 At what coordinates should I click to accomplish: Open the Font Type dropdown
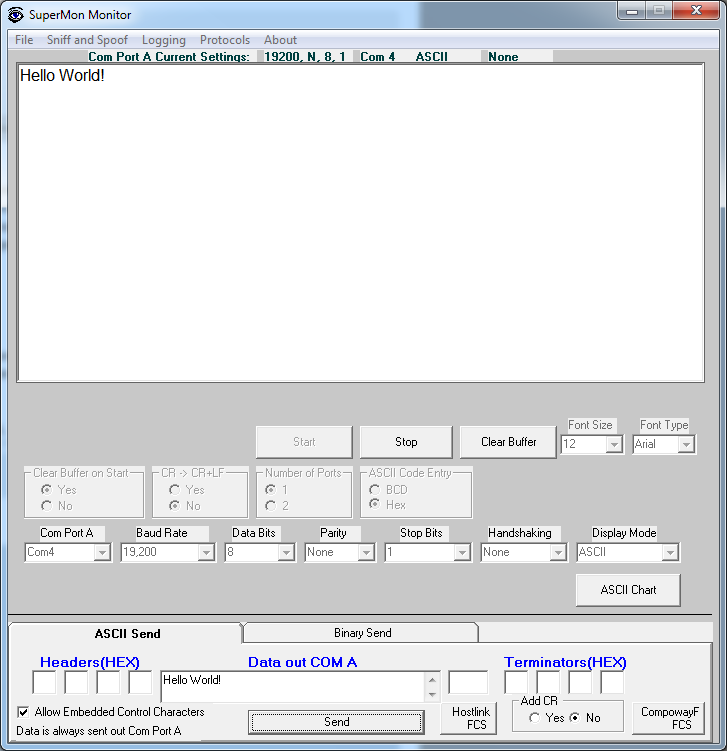click(686, 444)
